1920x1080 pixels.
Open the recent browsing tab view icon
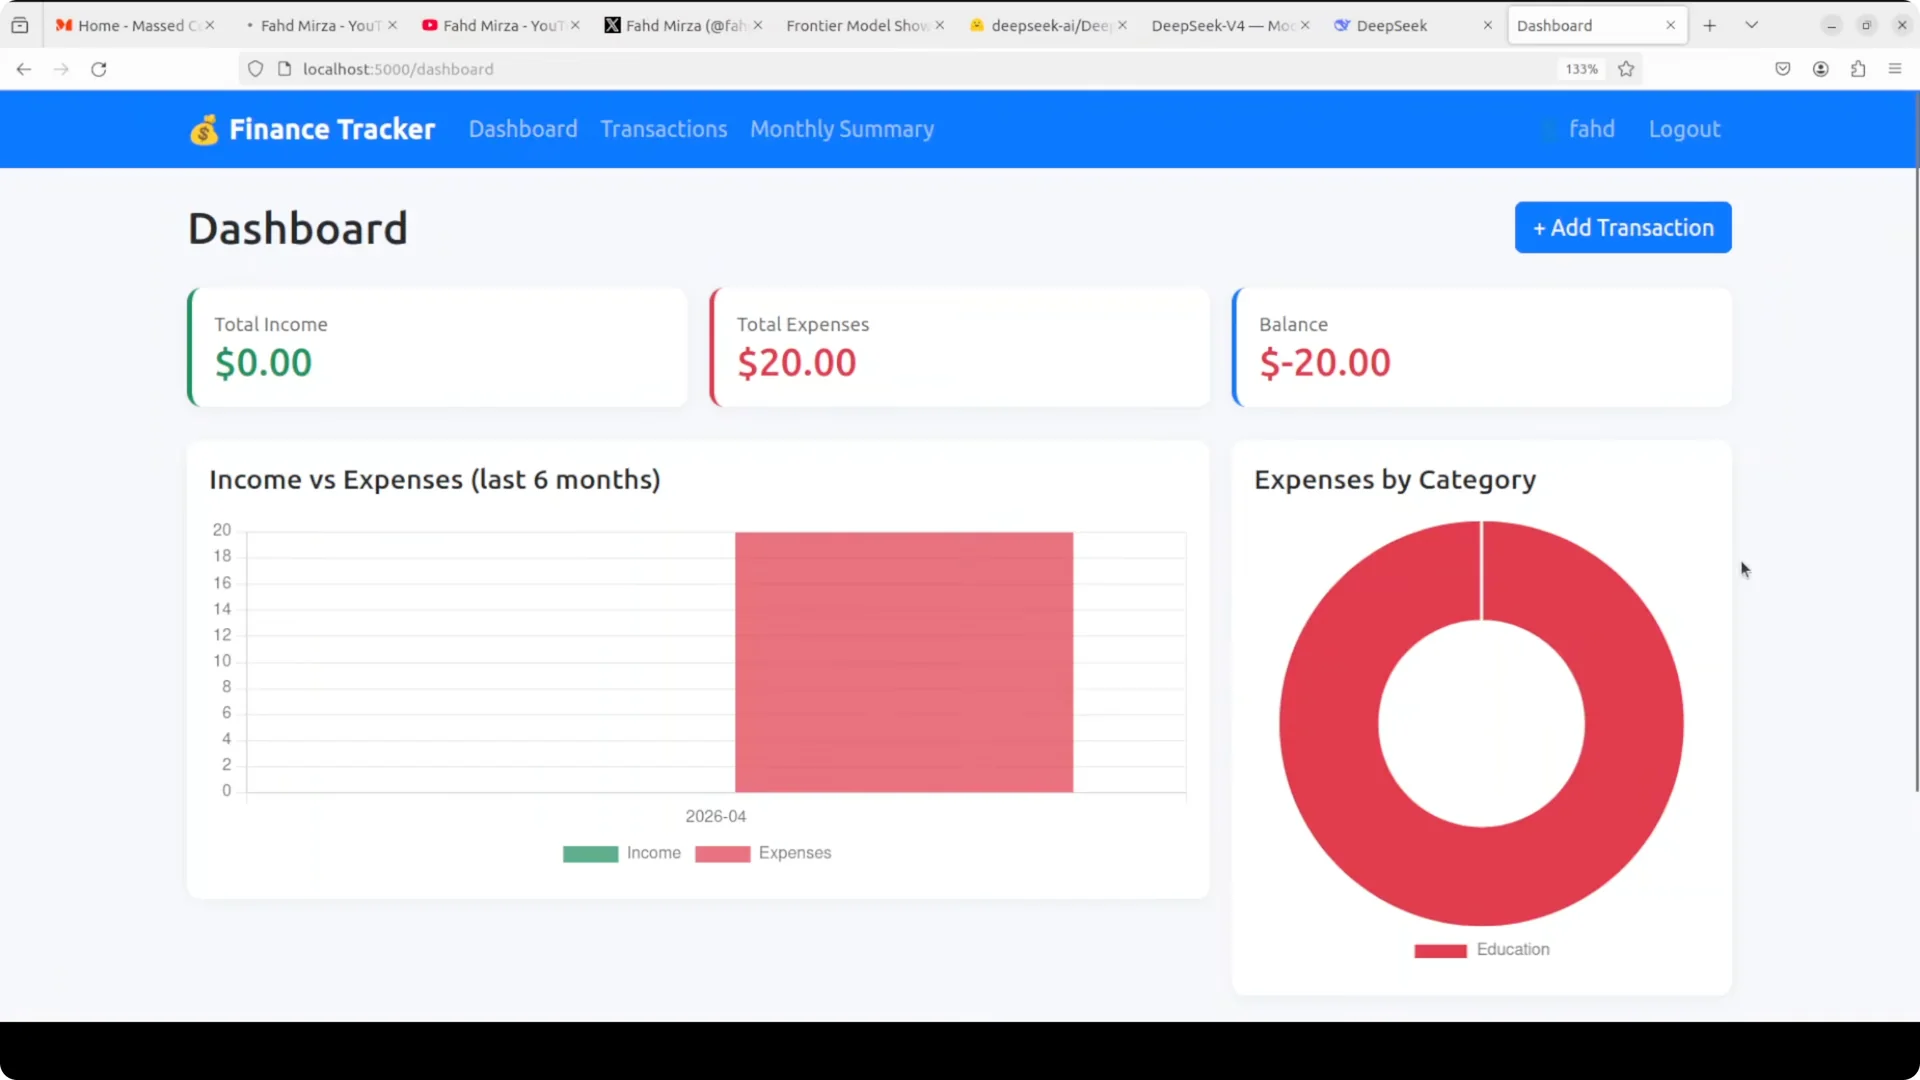coord(20,25)
